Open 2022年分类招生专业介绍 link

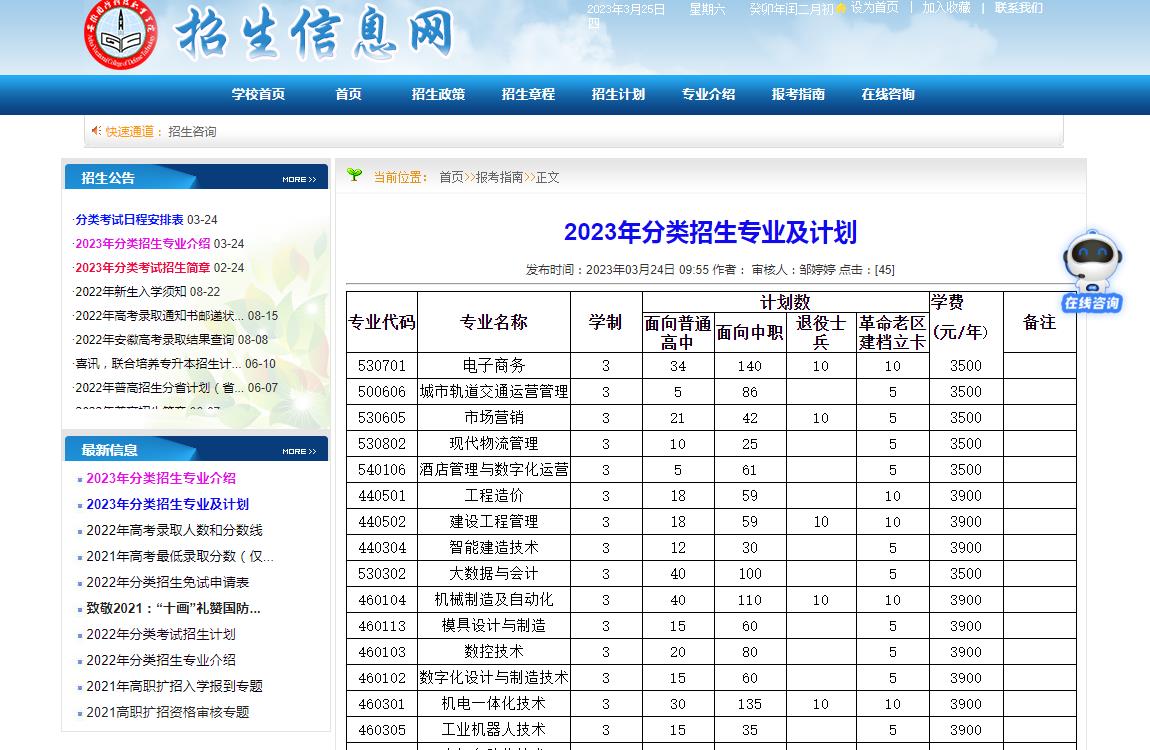pos(161,660)
